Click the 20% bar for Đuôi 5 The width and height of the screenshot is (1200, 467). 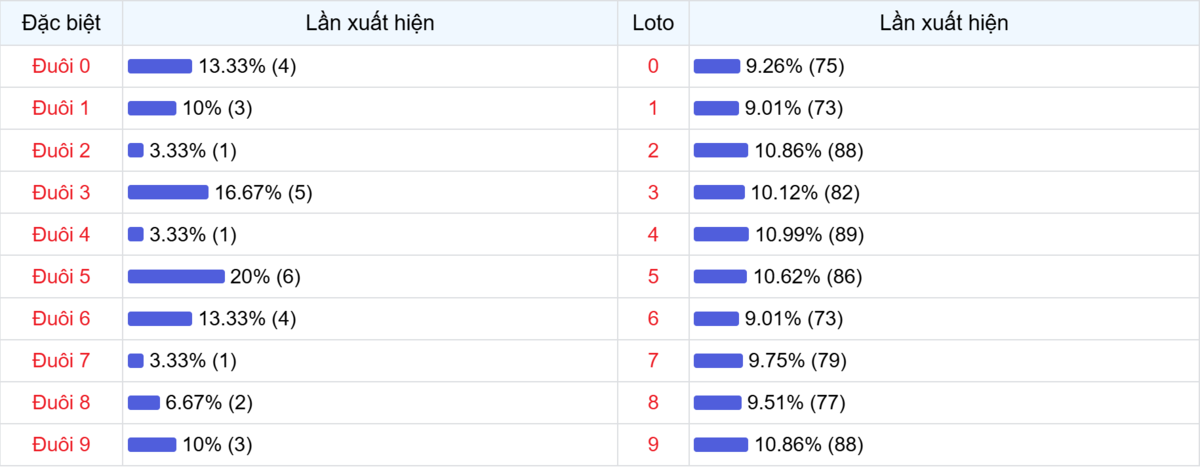click(x=176, y=277)
